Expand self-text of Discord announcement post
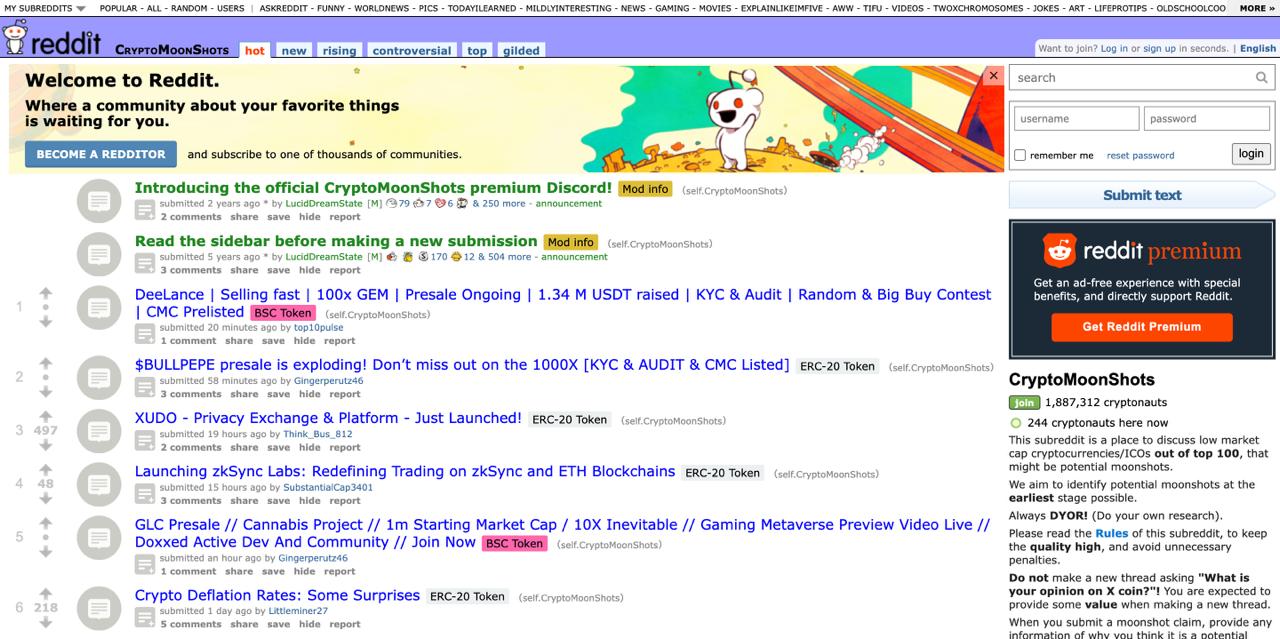 pyautogui.click(x=145, y=209)
